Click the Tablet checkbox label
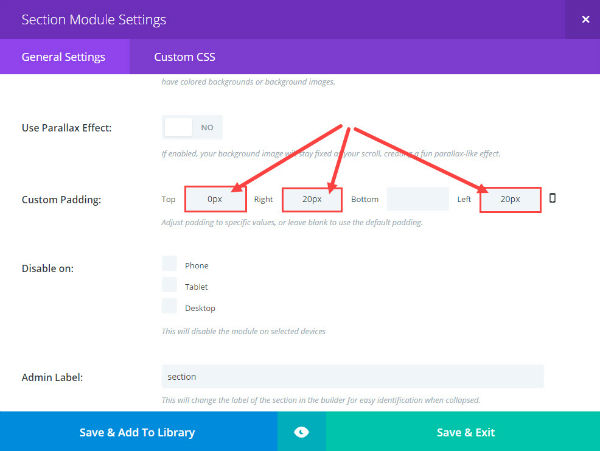 (x=196, y=287)
